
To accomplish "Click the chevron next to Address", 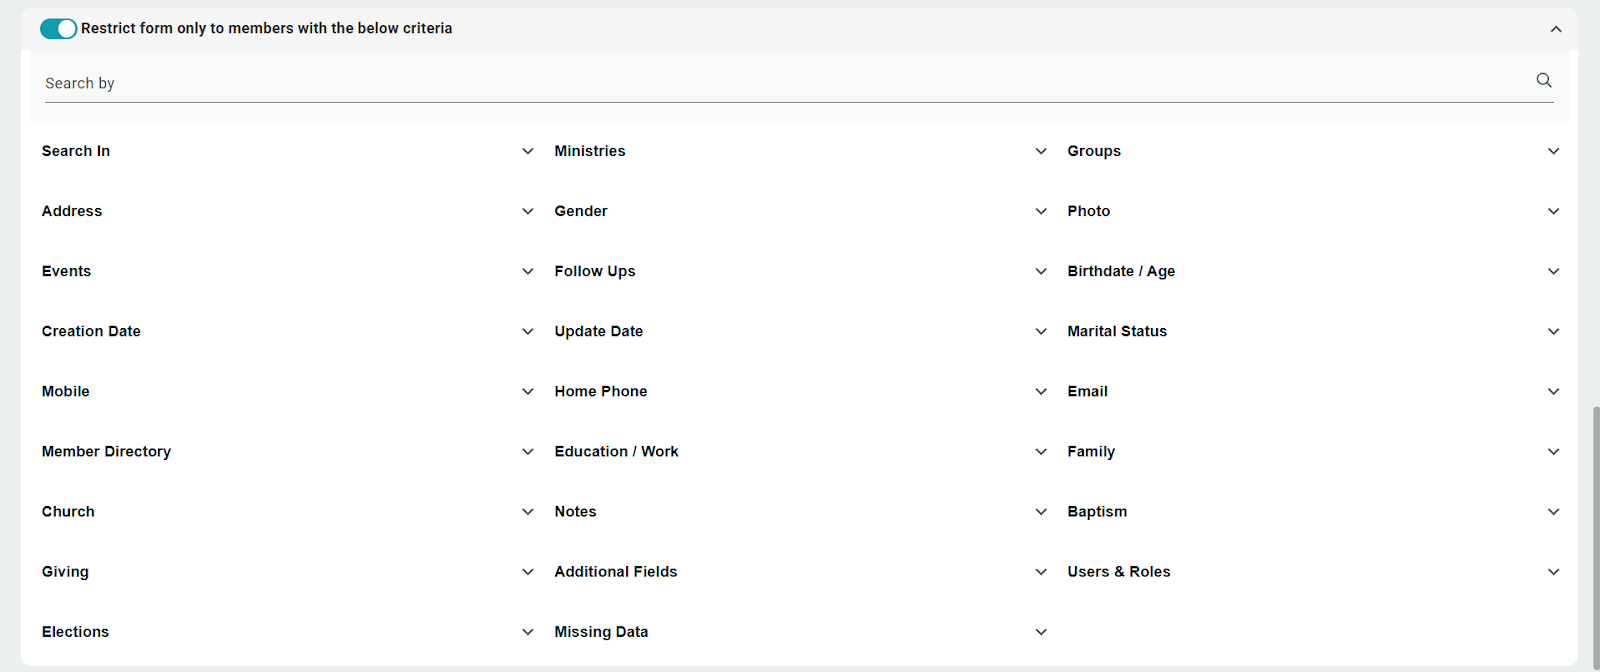I will 527,212.
